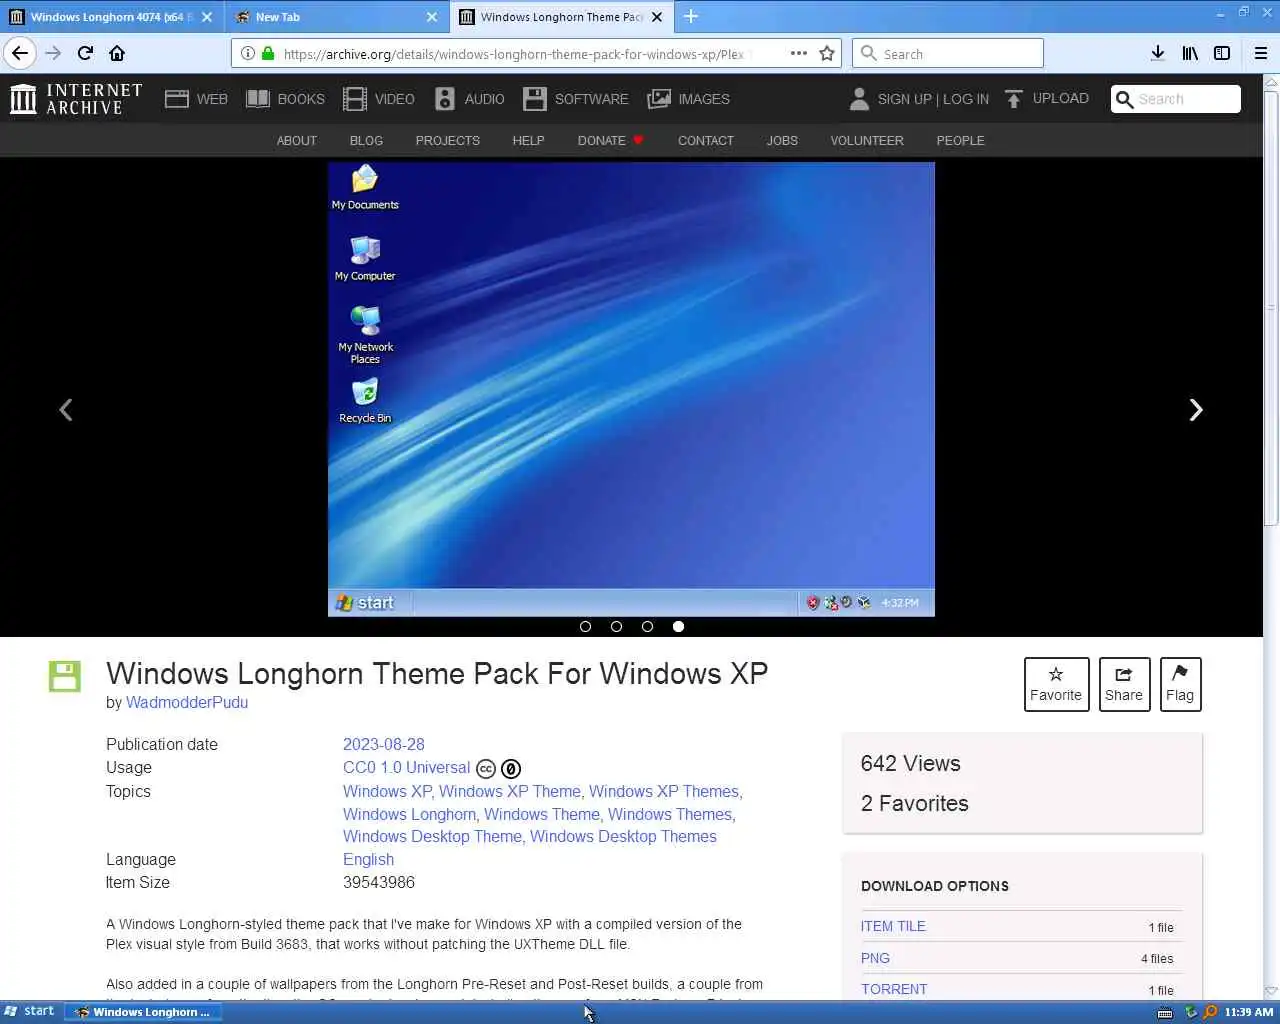Screen dimensions: 1280x1024
Task: Open the DONATE link
Action: (610, 141)
